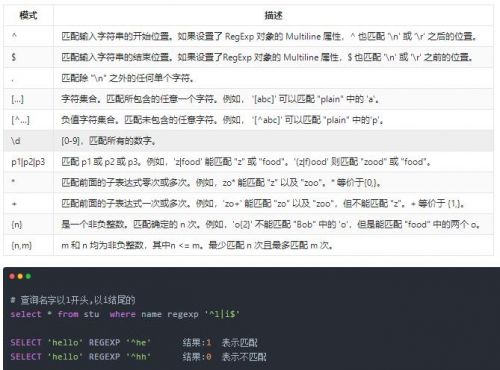Select the {n,m} pattern cell
Viewport: 500px width, 370px height.
[28, 246]
